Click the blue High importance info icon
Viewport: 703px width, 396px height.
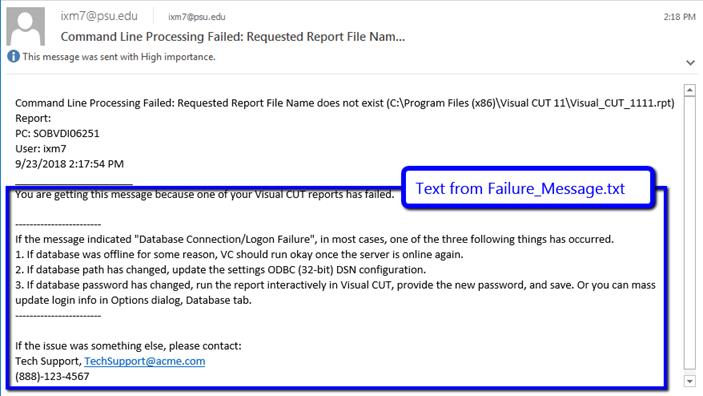pyautogui.click(x=13, y=57)
